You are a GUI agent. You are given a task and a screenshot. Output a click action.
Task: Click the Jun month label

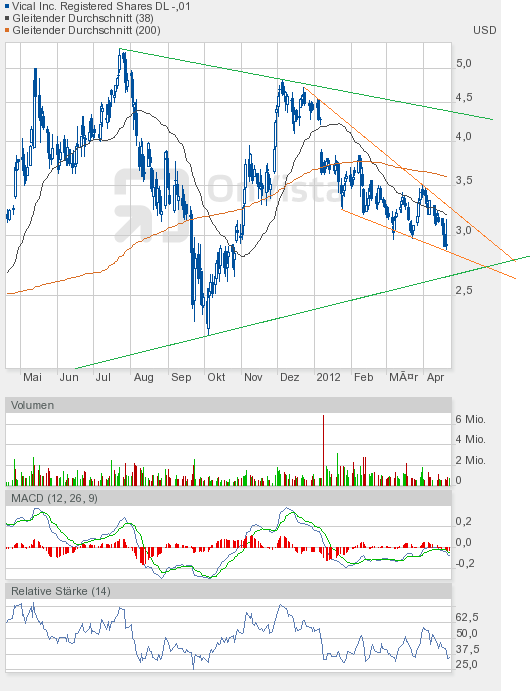[69, 377]
